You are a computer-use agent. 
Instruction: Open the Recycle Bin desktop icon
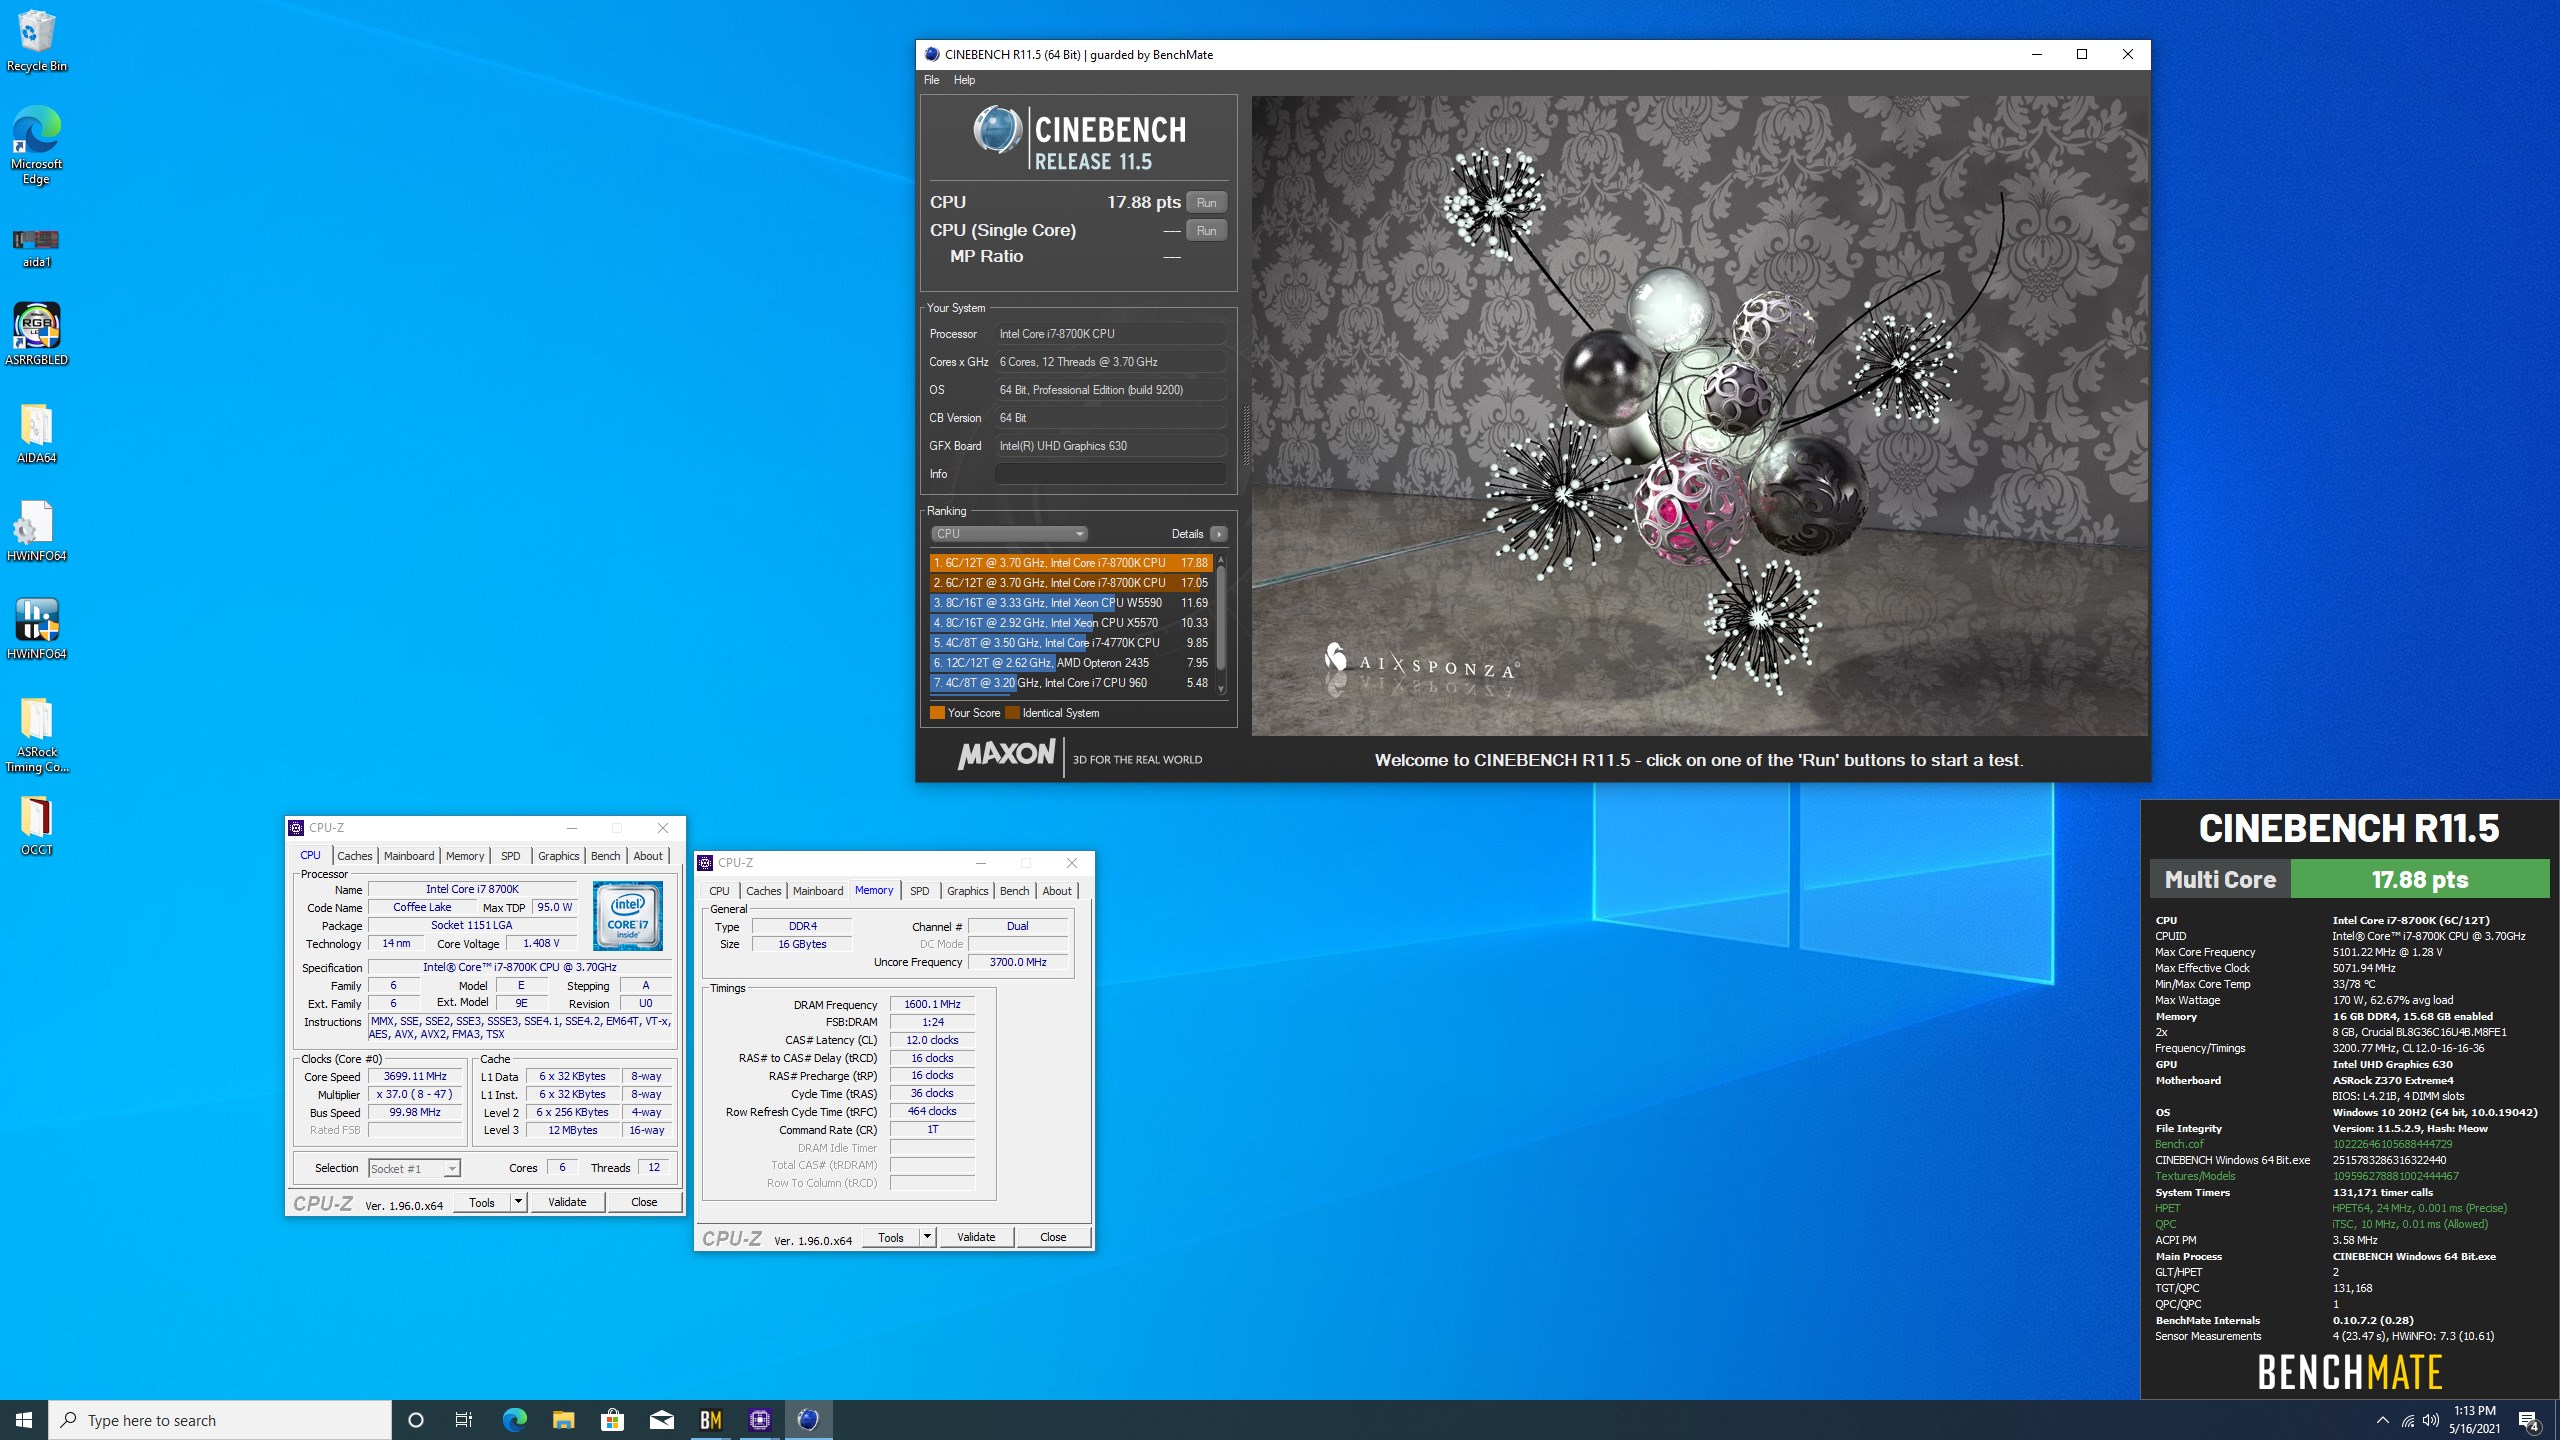[36, 41]
